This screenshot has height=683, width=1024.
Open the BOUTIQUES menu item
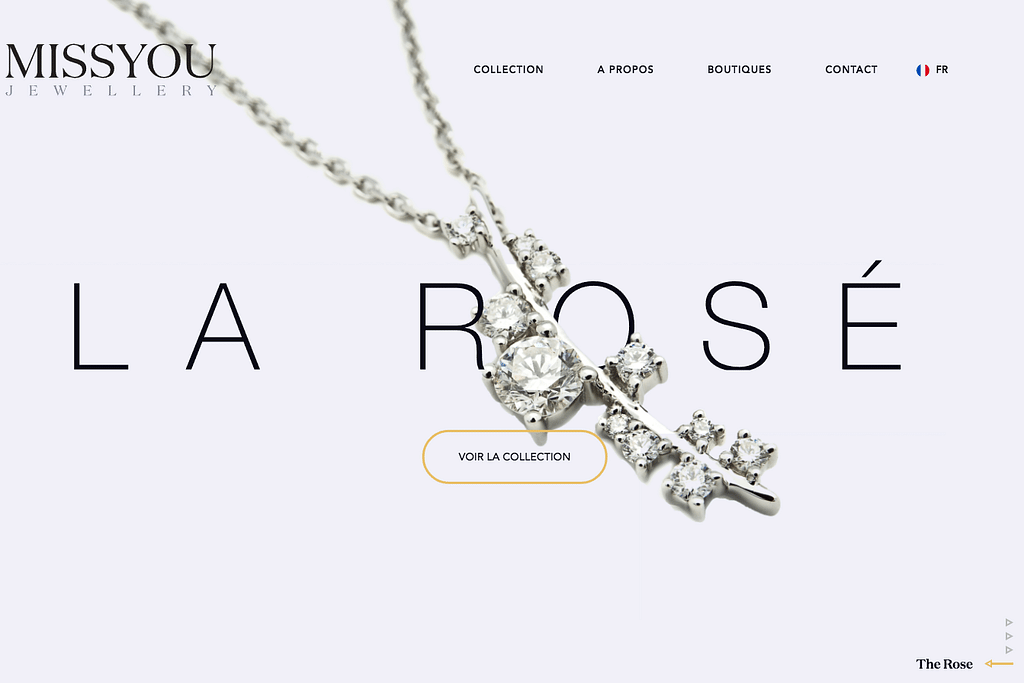(739, 69)
